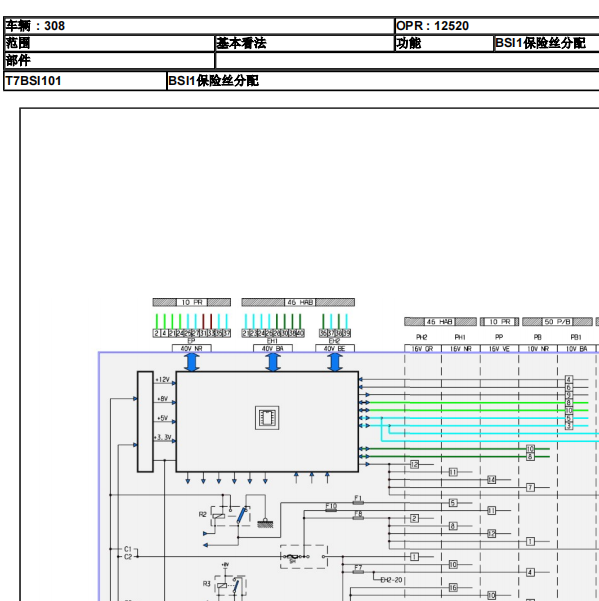Click the '10 PR' bar above PP column
The width and height of the screenshot is (599, 601).
[499, 322]
